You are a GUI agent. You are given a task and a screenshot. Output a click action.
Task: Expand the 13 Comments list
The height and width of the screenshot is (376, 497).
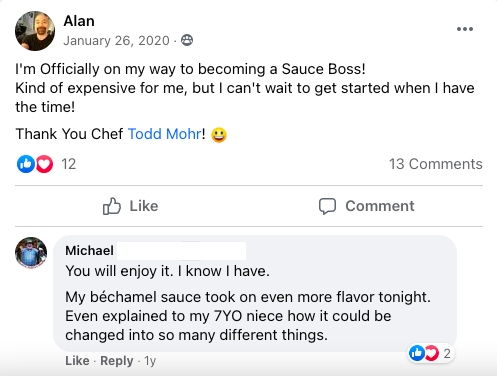[x=436, y=164]
